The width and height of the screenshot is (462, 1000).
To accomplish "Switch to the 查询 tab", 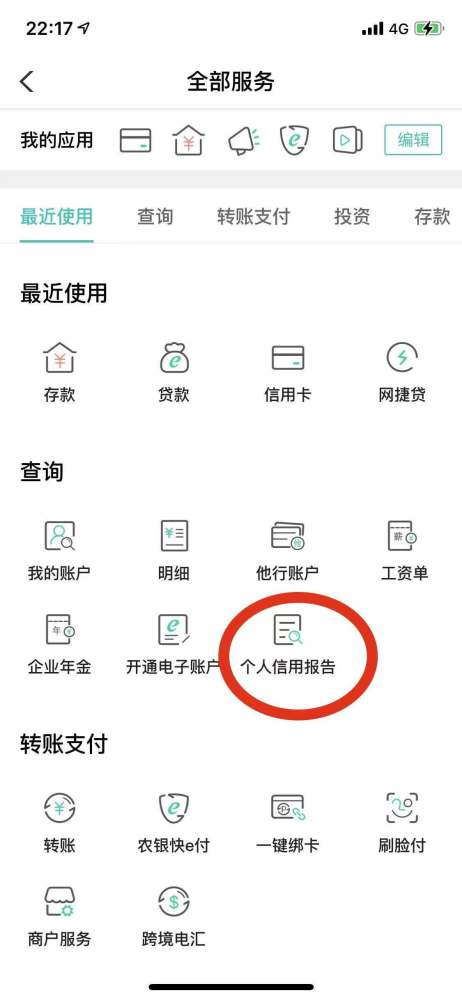I will [x=155, y=217].
